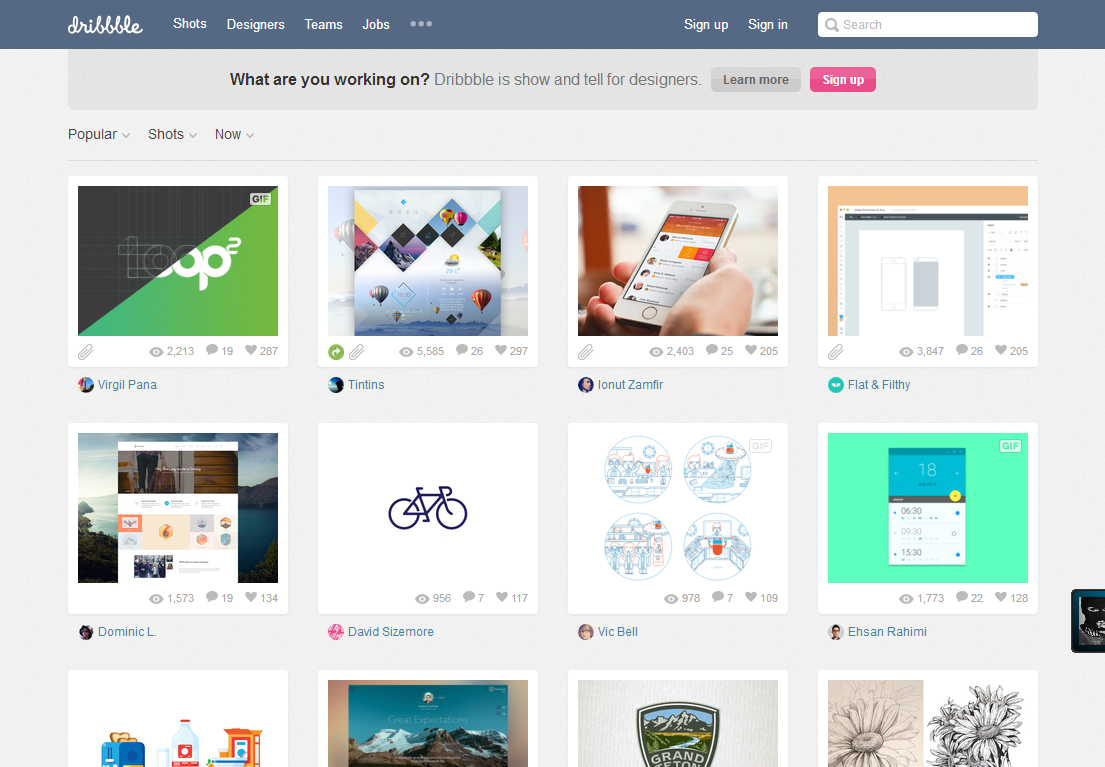This screenshot has width=1105, height=767.
Task: Open Virgil Pana's profile link
Action: [127, 385]
